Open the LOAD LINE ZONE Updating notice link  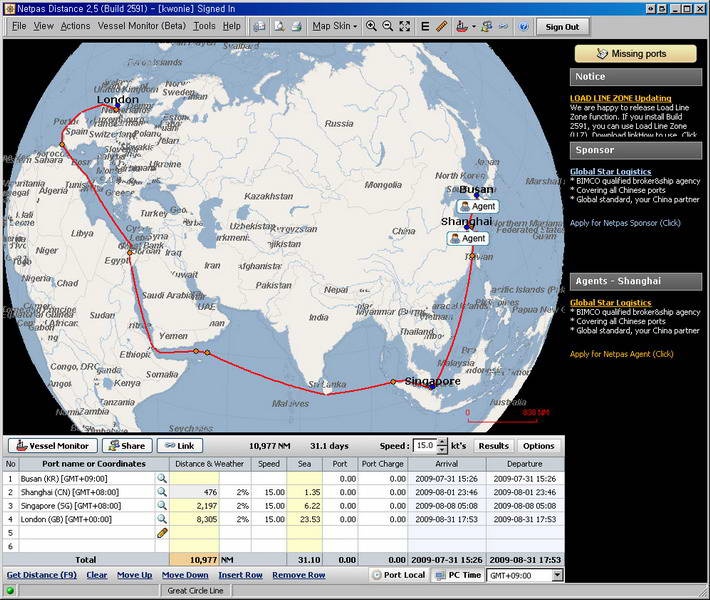click(x=620, y=98)
